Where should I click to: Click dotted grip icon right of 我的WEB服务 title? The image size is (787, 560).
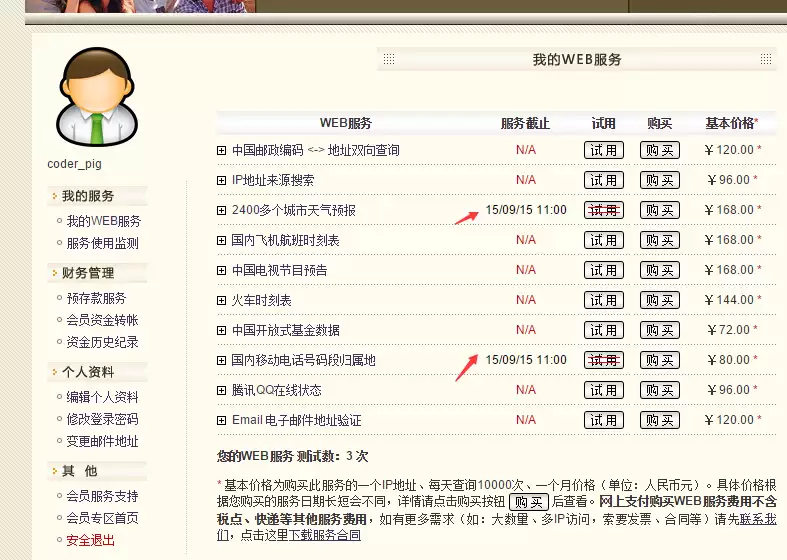(766, 59)
